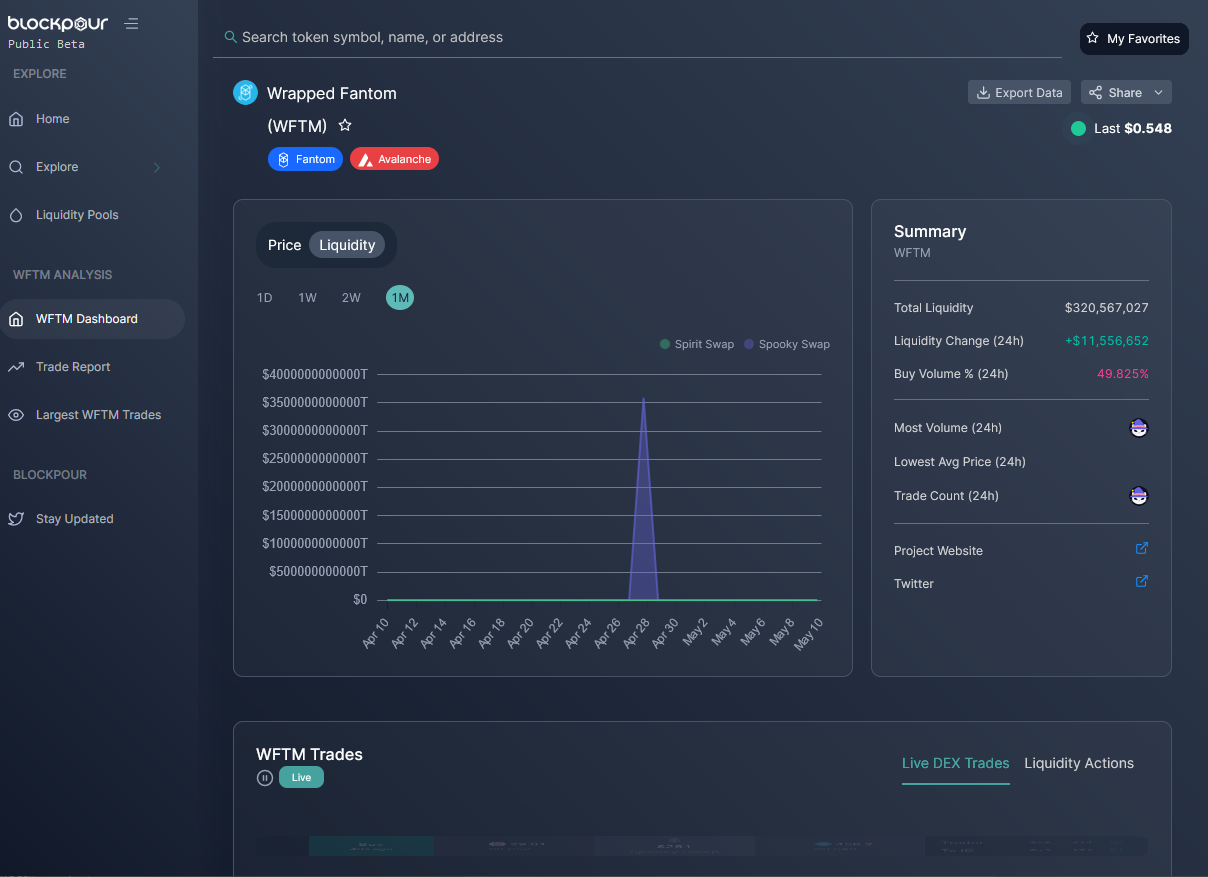1208x877 pixels.
Task: Filter by the Avalanche chain badge
Action: [394, 159]
